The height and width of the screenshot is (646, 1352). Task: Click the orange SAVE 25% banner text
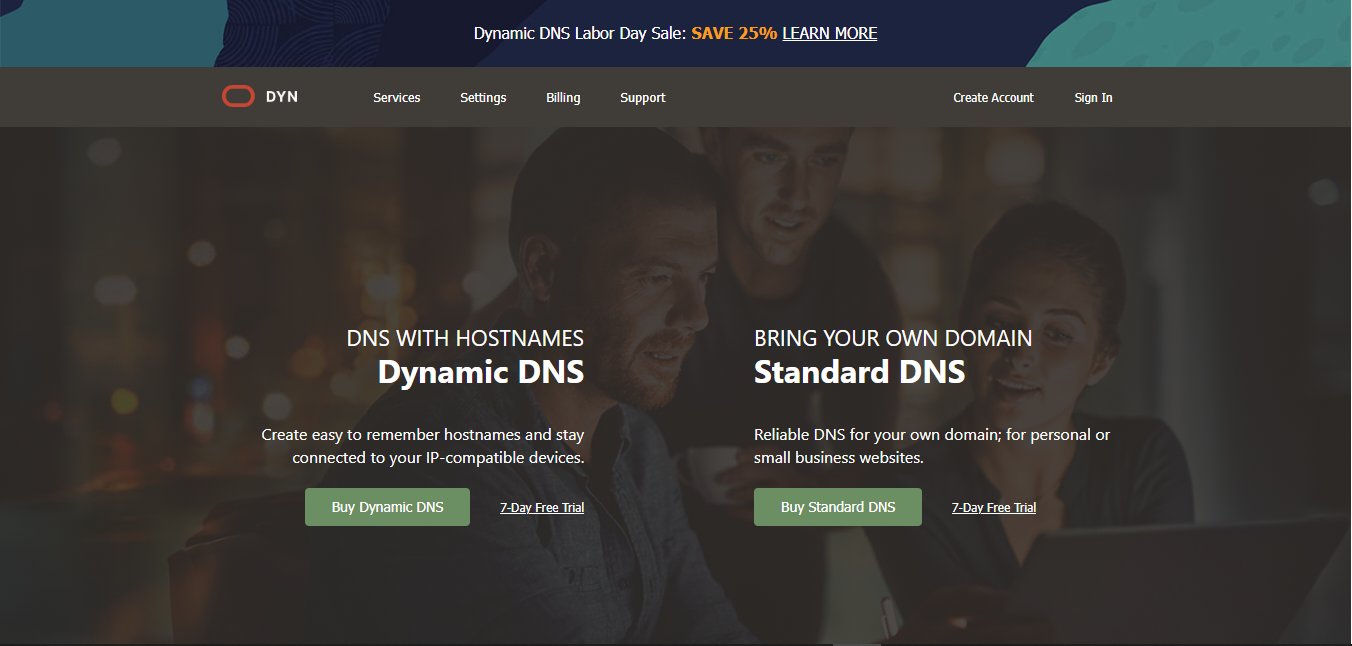[734, 33]
